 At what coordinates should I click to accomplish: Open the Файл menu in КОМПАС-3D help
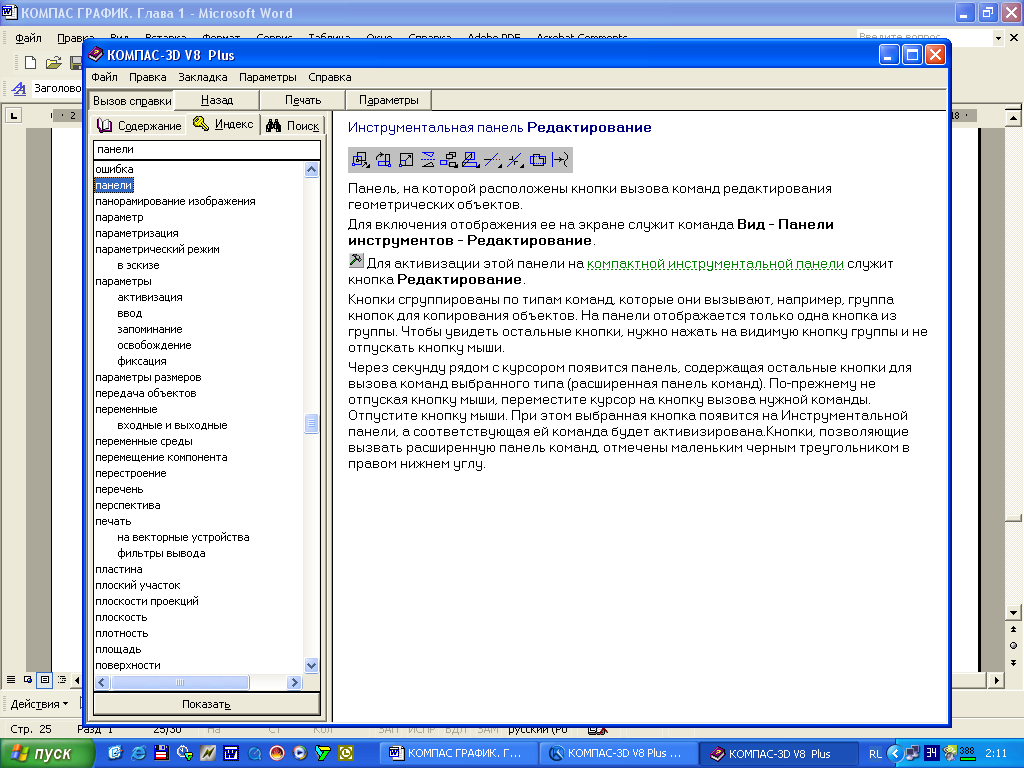(104, 77)
